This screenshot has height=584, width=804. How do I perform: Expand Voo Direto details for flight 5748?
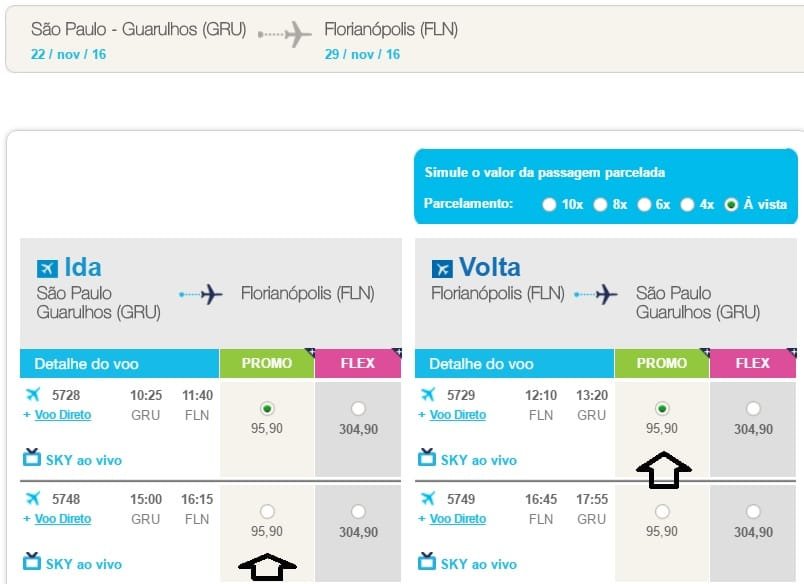pos(63,519)
